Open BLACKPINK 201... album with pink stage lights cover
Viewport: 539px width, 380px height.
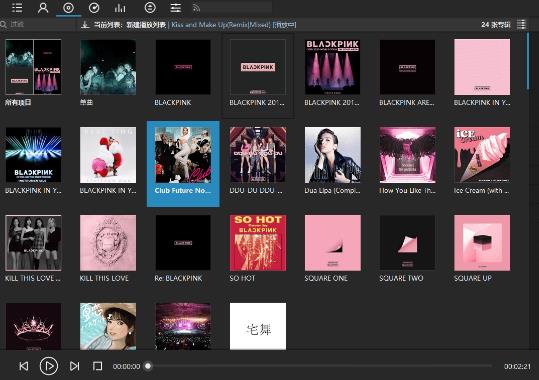333,67
